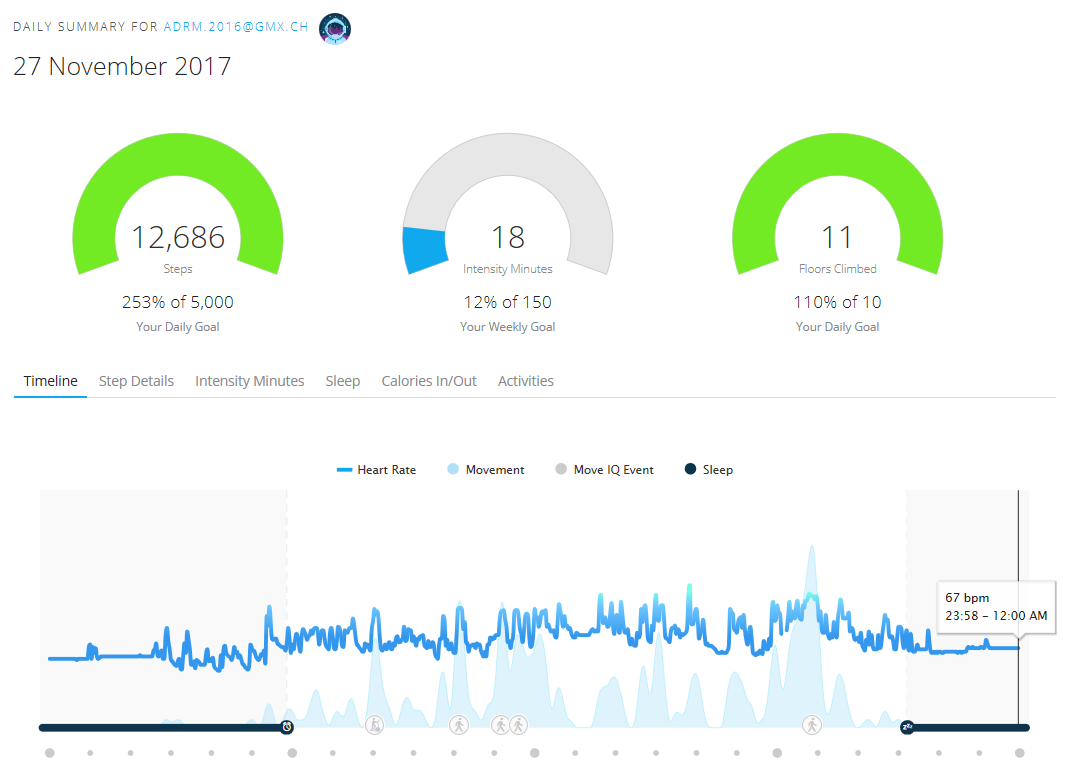Switch to the Calories In/Out tab

429,381
